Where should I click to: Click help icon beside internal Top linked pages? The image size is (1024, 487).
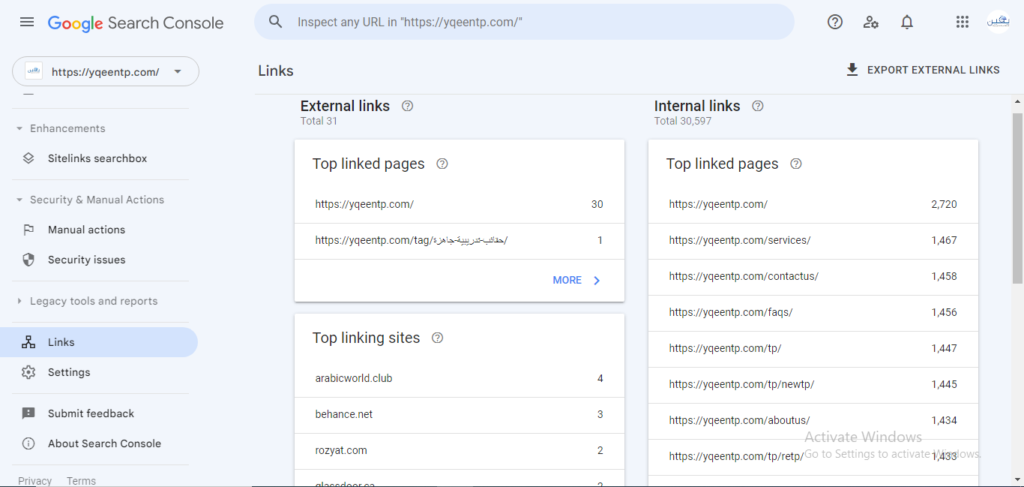point(795,164)
